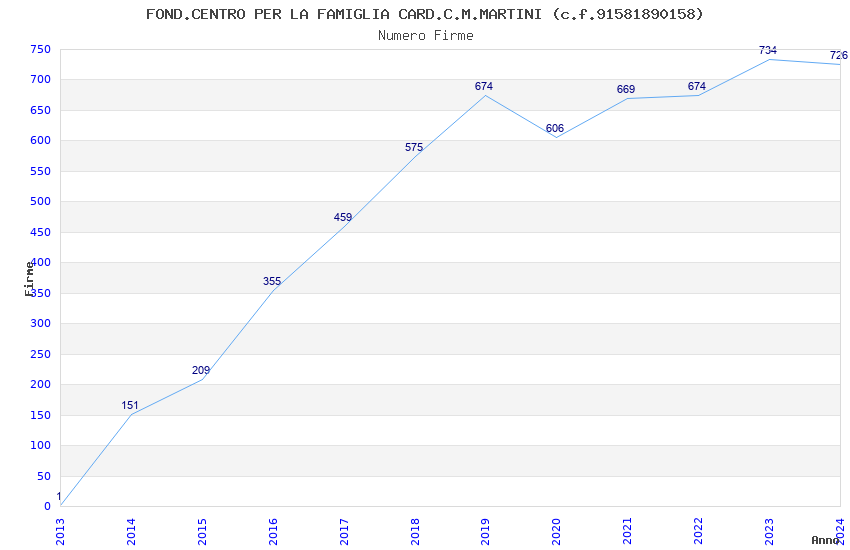The image size is (850, 550).
Task: Click the x-axis year 2021
Action: (628, 532)
